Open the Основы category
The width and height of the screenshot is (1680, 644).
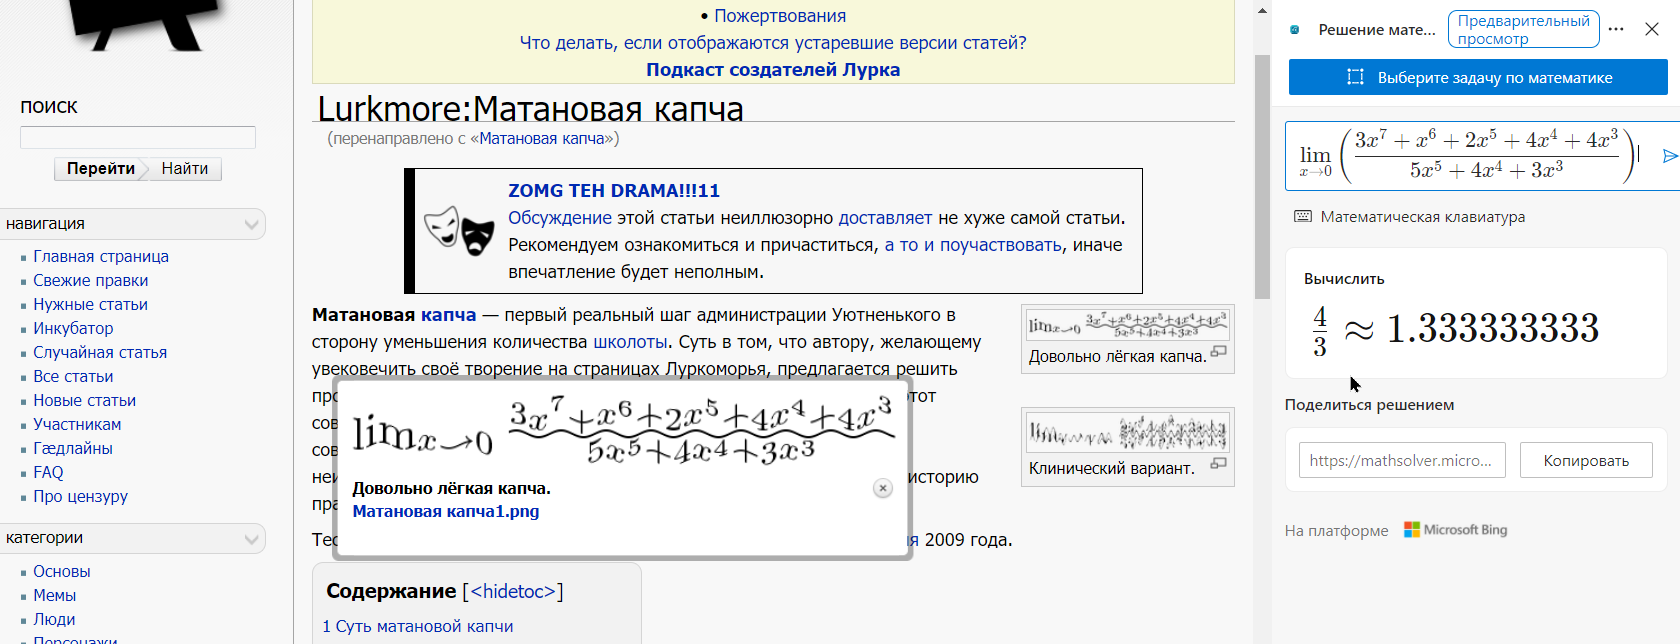(62, 571)
